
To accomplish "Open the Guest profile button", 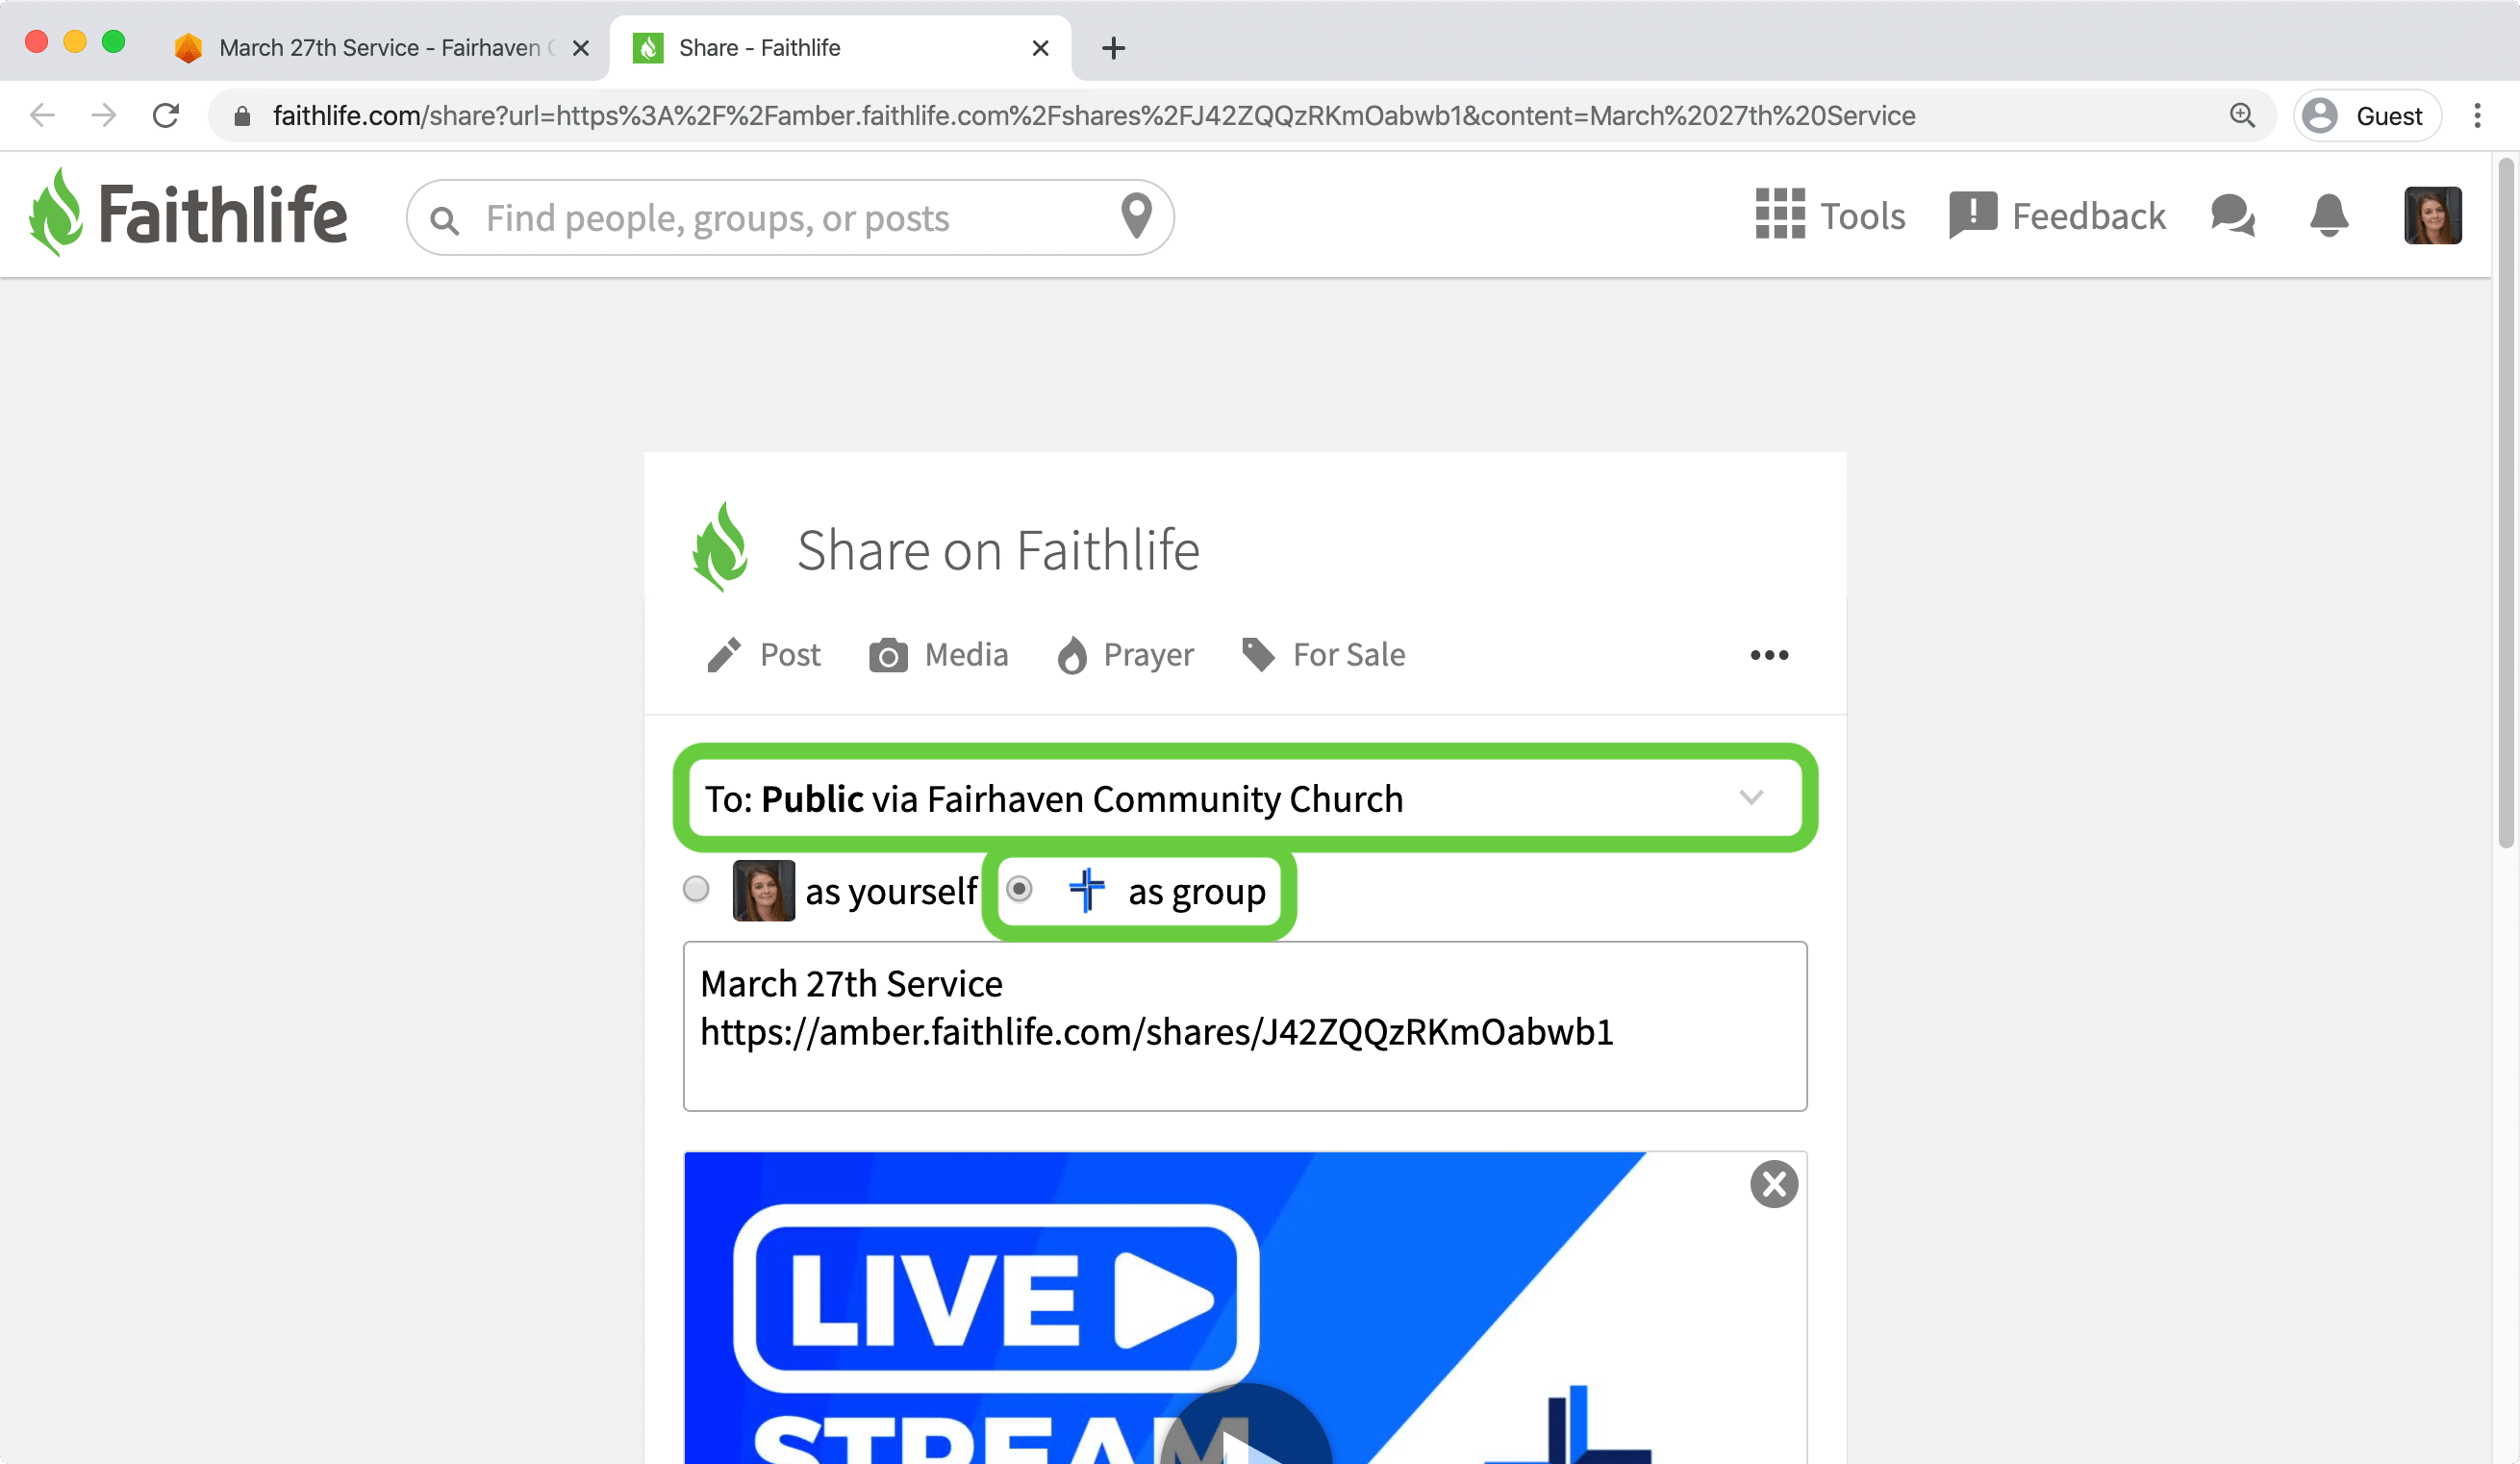I will click(2367, 116).
